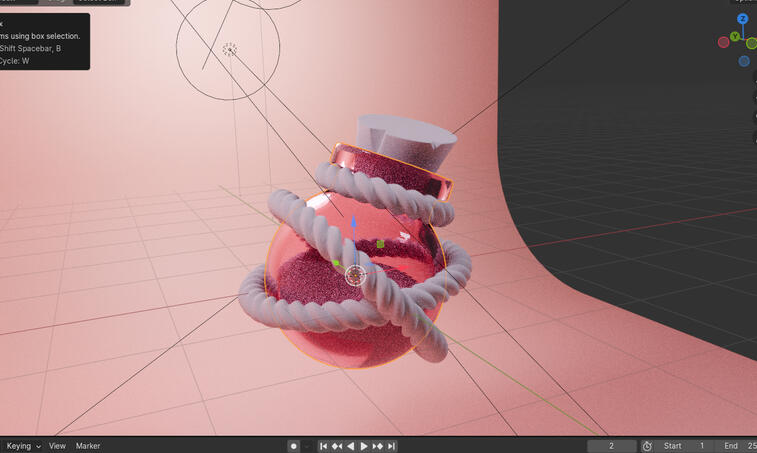
Task: Click the End frame field
Action: pyautogui.click(x=738, y=446)
